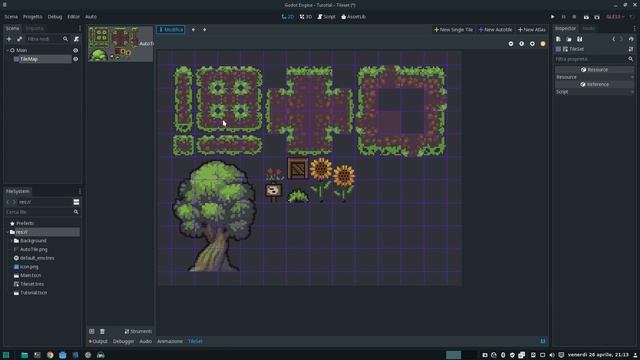Click the Filtra nodi search field
Viewport: 640px width, 360px height.
[x=47, y=39]
